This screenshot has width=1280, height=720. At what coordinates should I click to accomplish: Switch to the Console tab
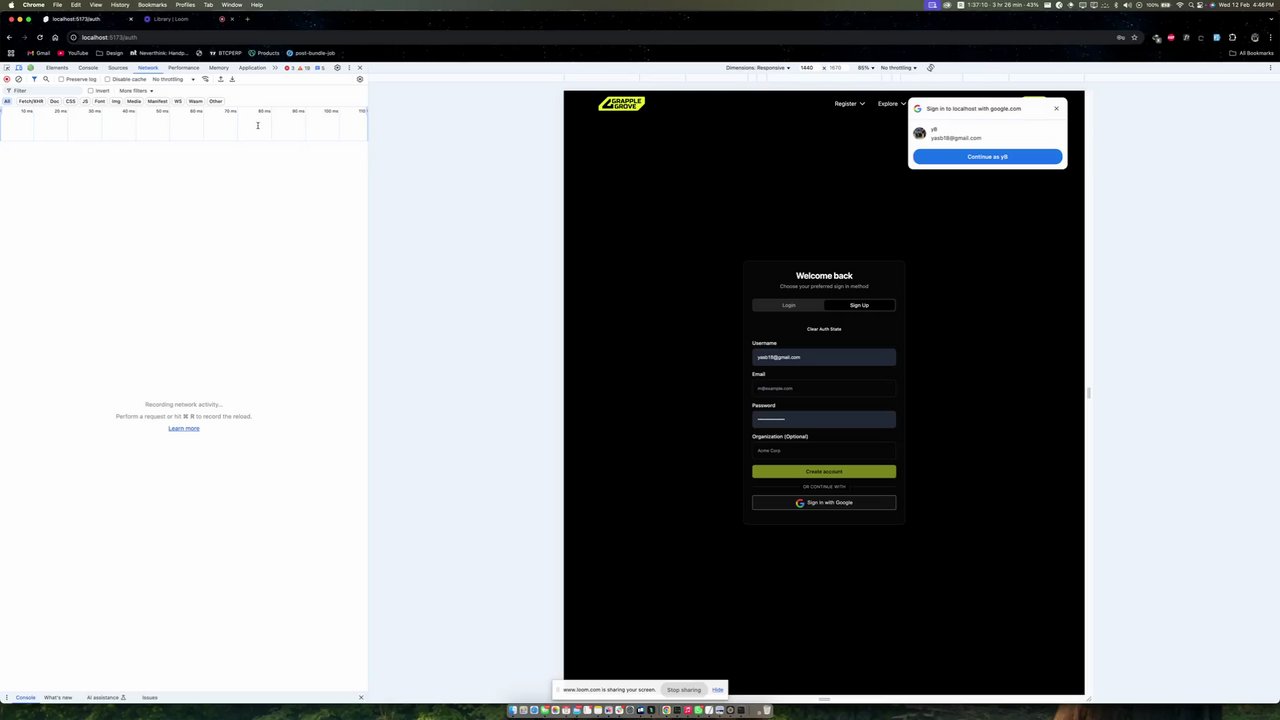88,68
